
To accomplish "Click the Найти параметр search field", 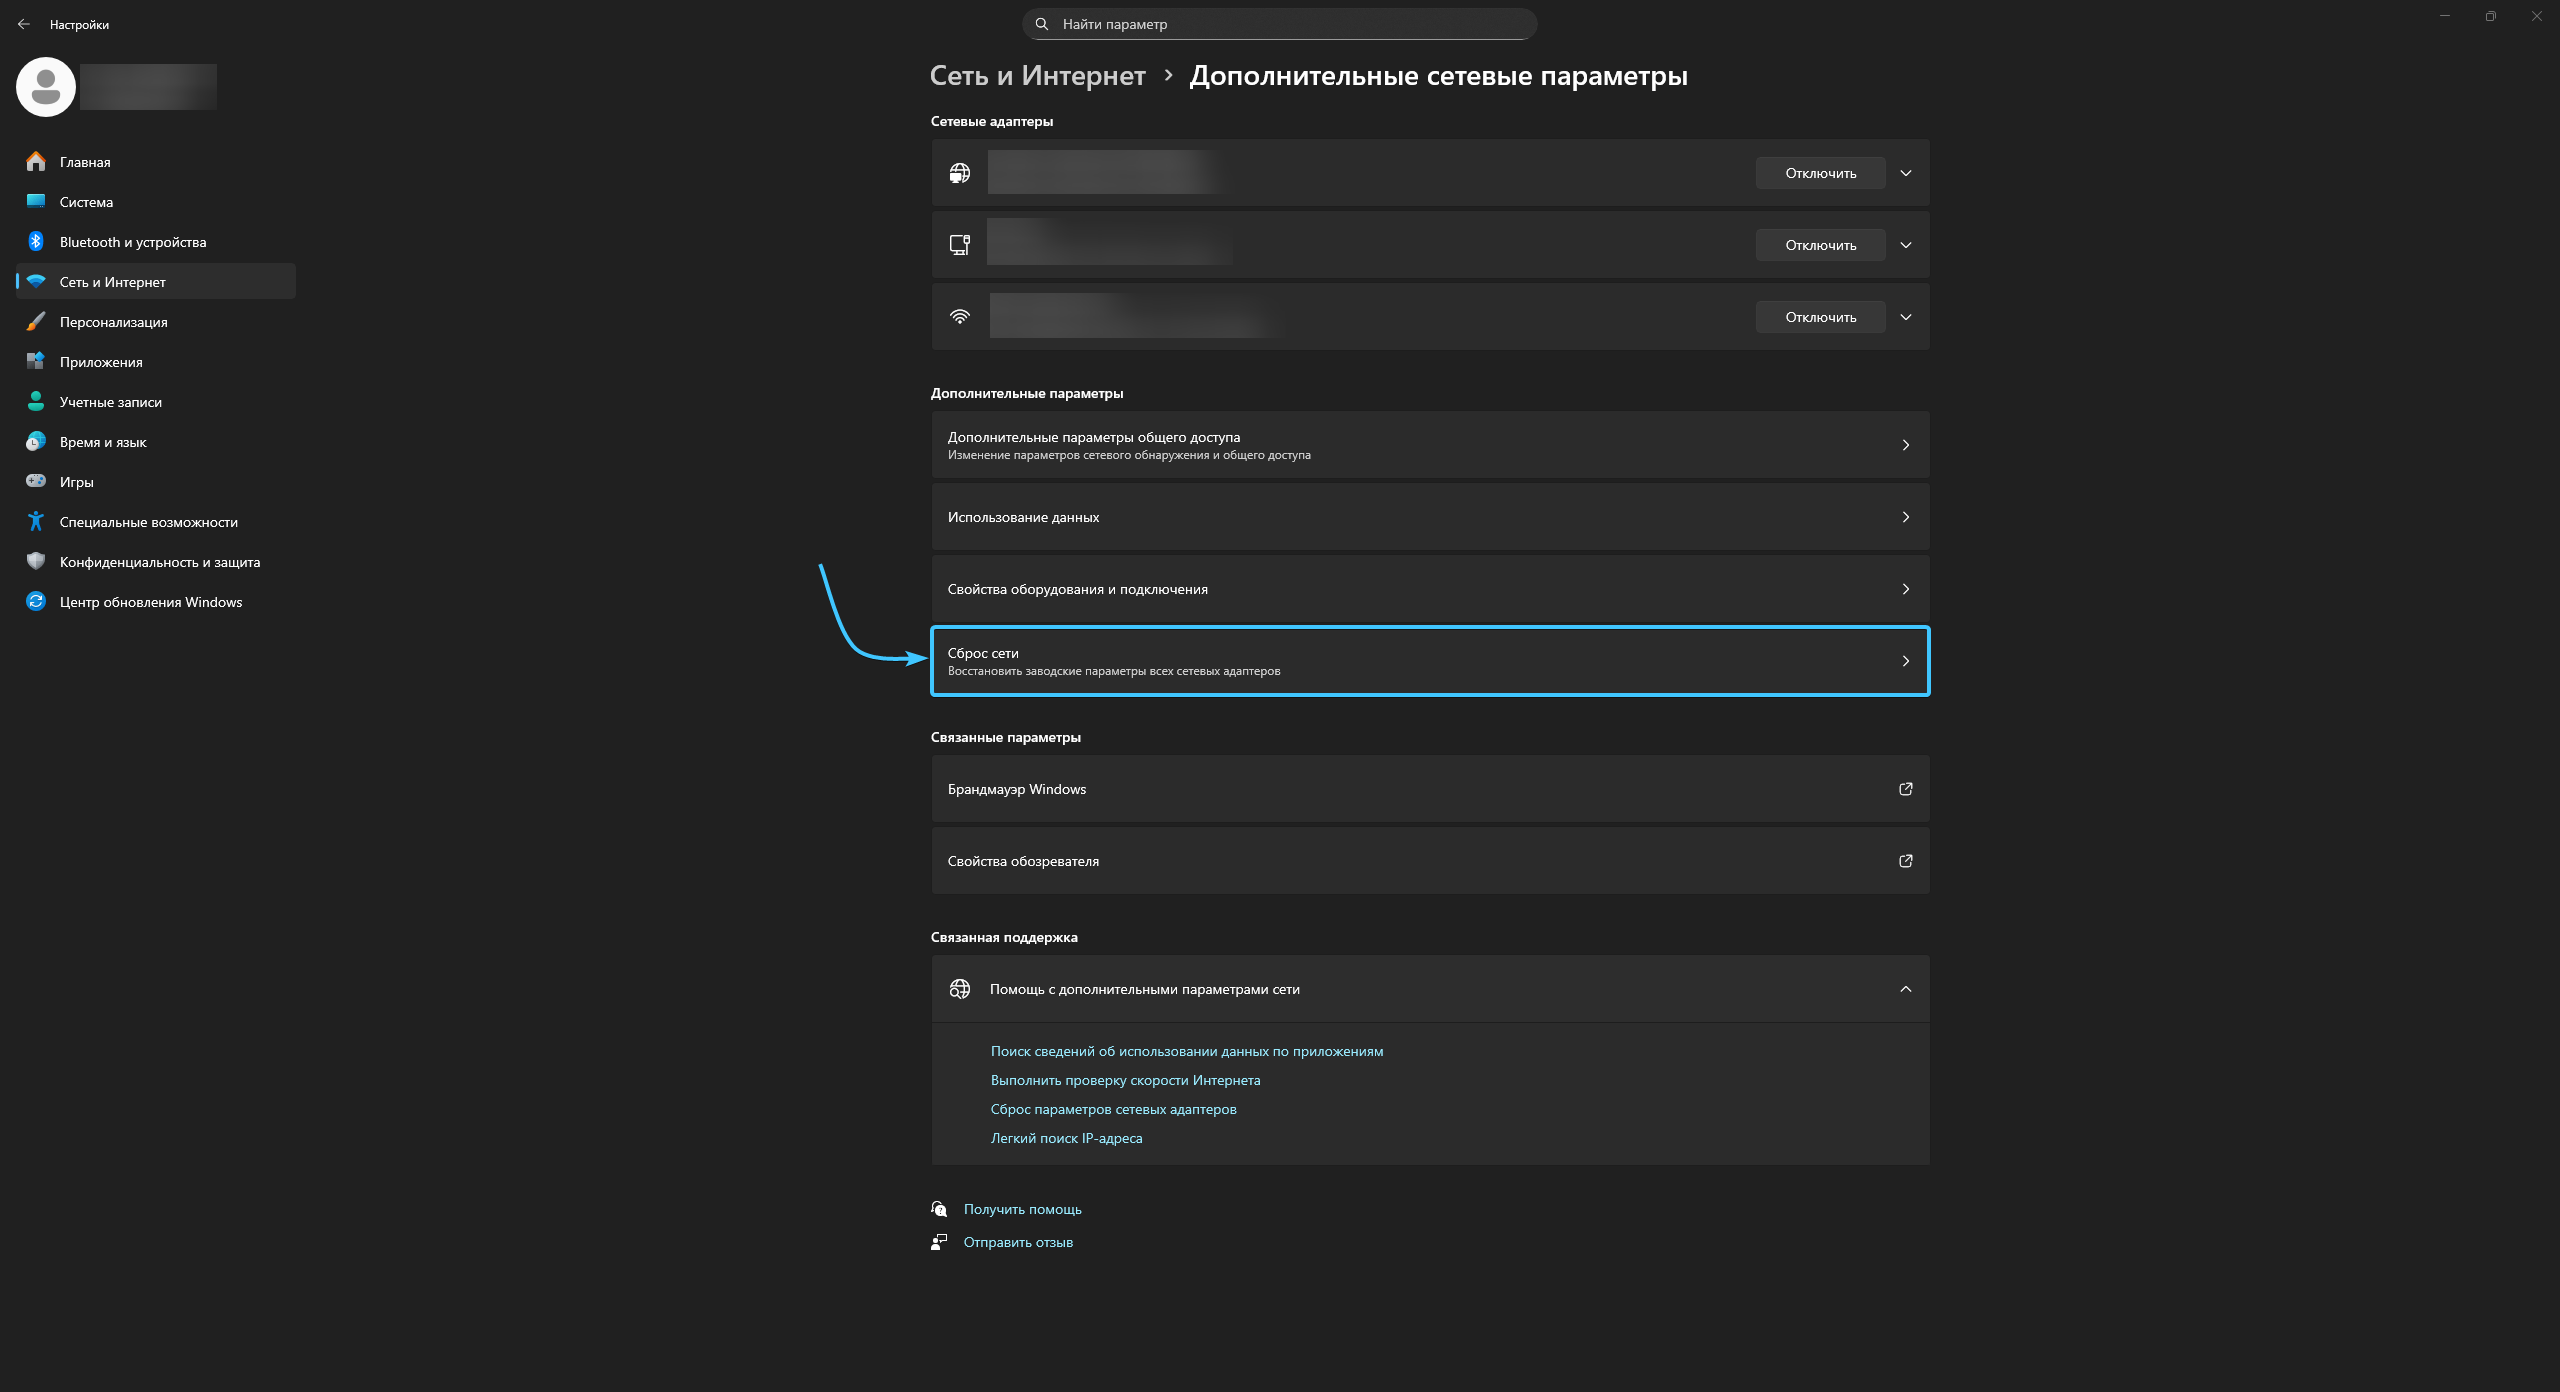I will [1279, 24].
